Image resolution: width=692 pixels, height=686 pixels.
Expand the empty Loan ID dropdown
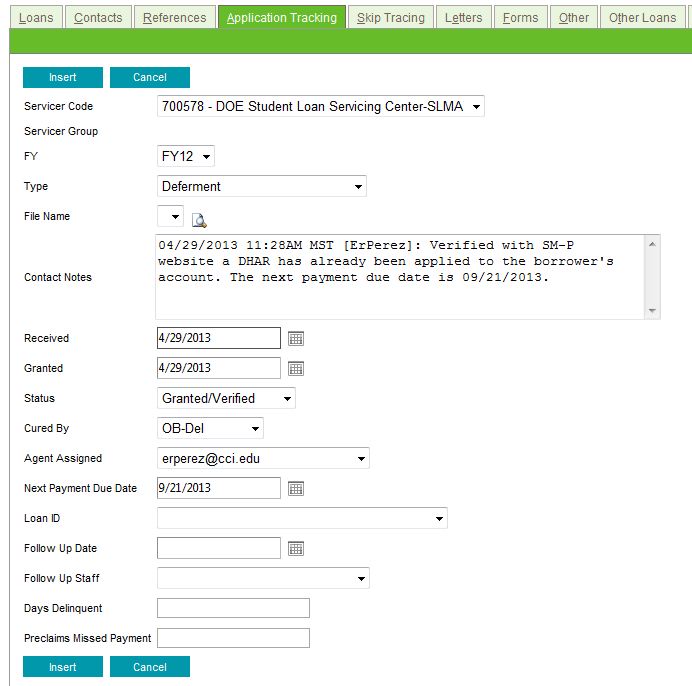pos(302,518)
